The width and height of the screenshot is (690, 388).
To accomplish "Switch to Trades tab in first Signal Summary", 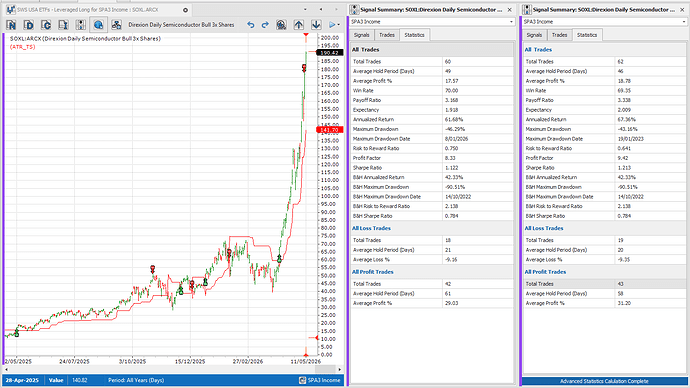I will [x=387, y=35].
